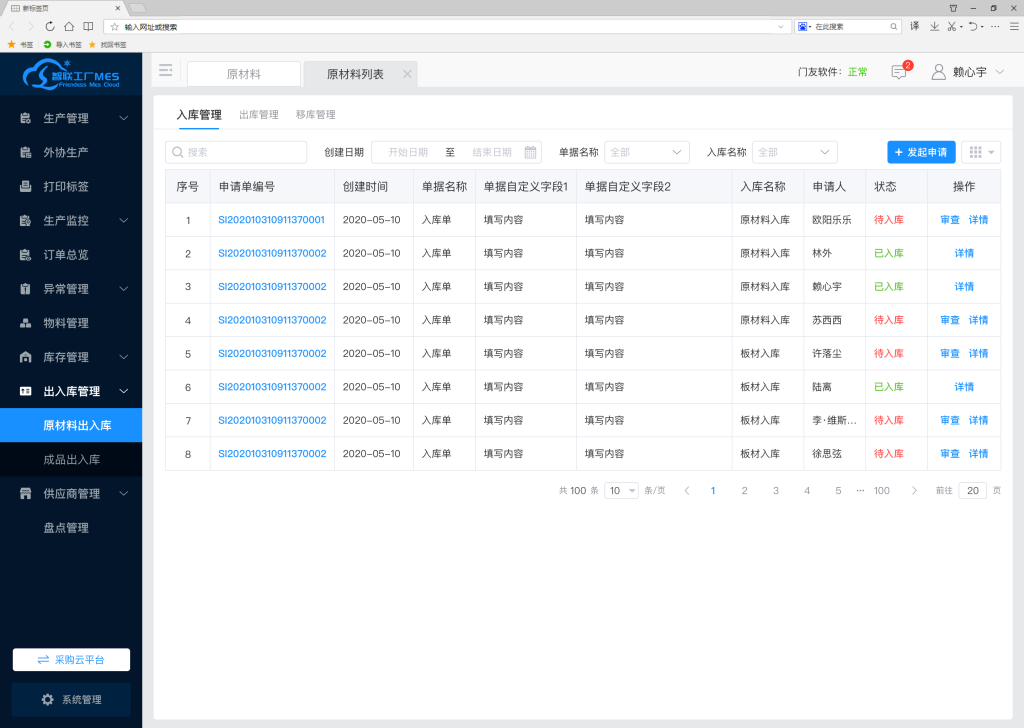Click 详情 for row 6 陆离

click(964, 387)
